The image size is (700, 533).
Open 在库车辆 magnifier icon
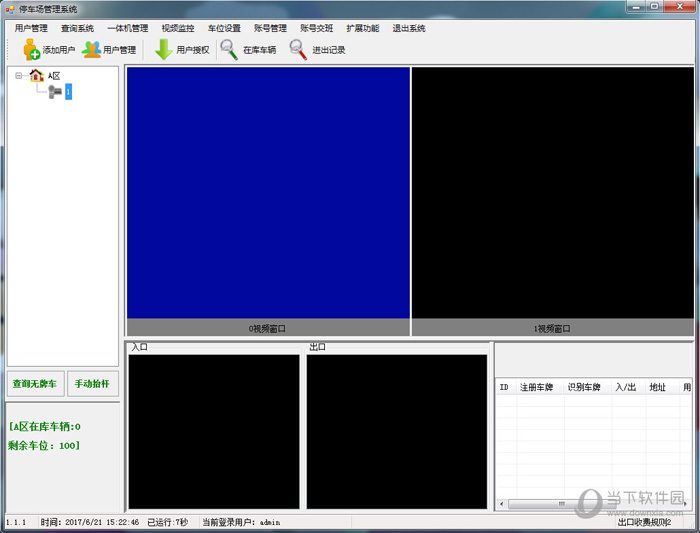[229, 50]
